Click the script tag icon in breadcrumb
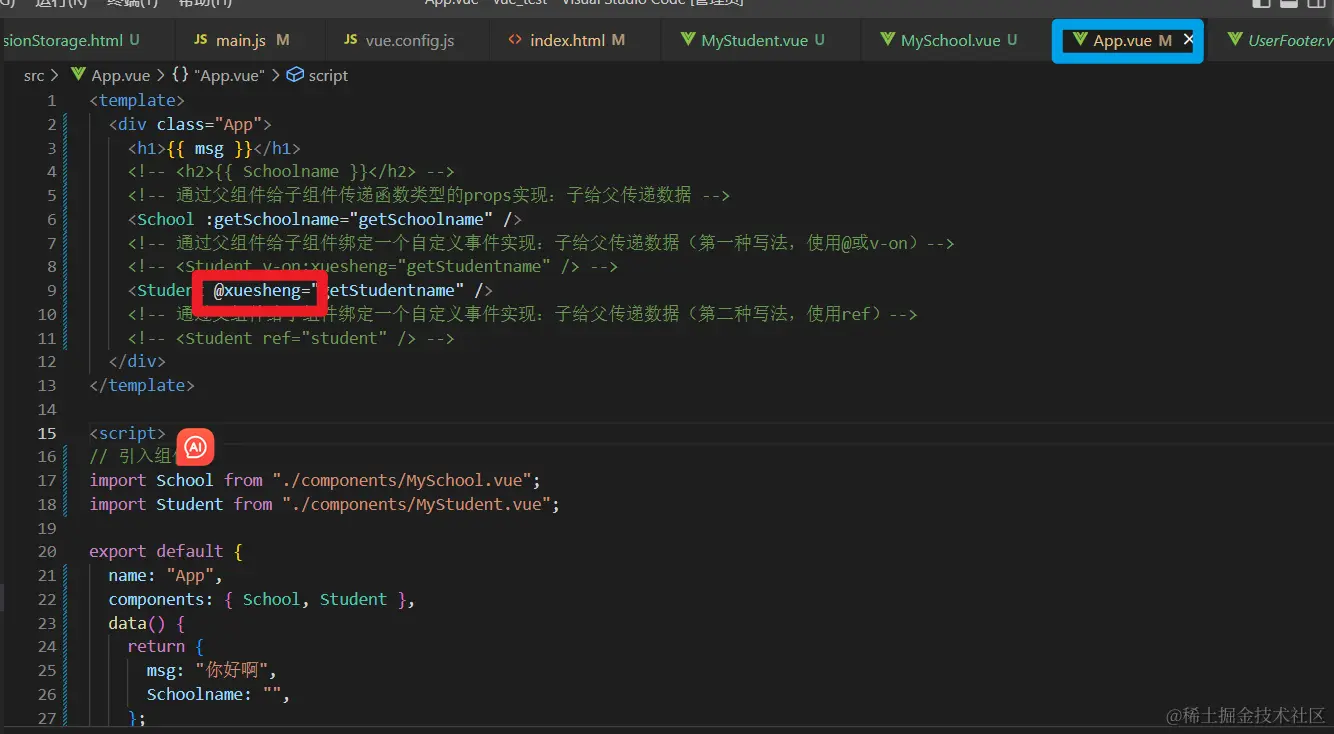Viewport: 1334px width, 734px height. point(295,75)
